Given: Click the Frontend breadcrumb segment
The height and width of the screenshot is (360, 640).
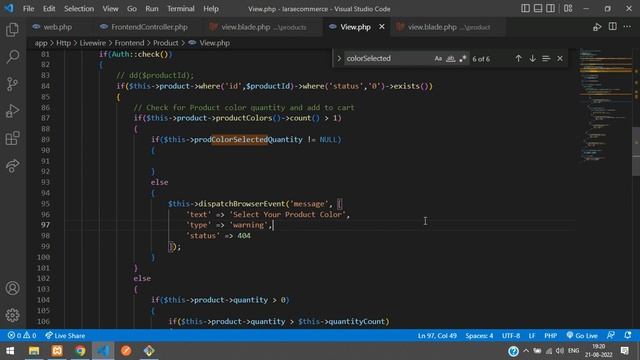Looking at the screenshot, I should click(129, 43).
